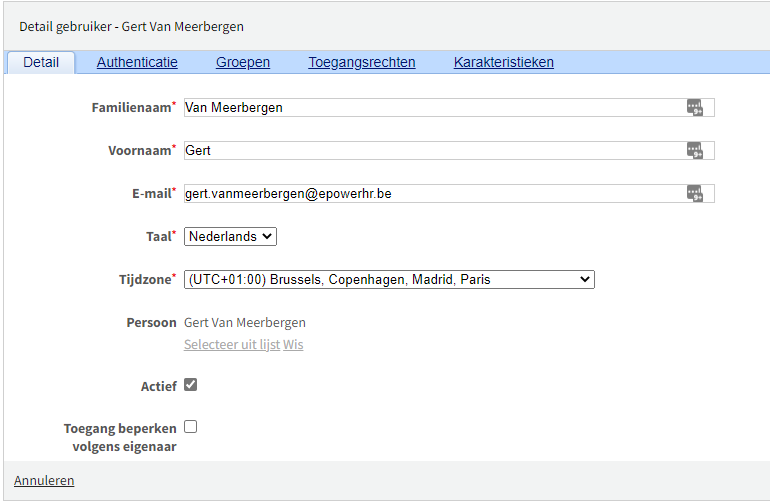The image size is (771, 501).
Task: Click the password manager icon in Voornaam field
Action: click(695, 150)
